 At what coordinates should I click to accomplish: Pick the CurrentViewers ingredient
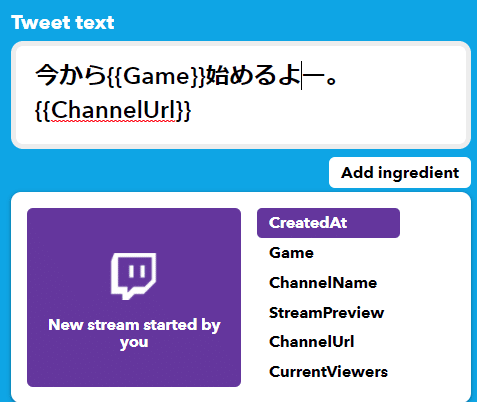328,372
